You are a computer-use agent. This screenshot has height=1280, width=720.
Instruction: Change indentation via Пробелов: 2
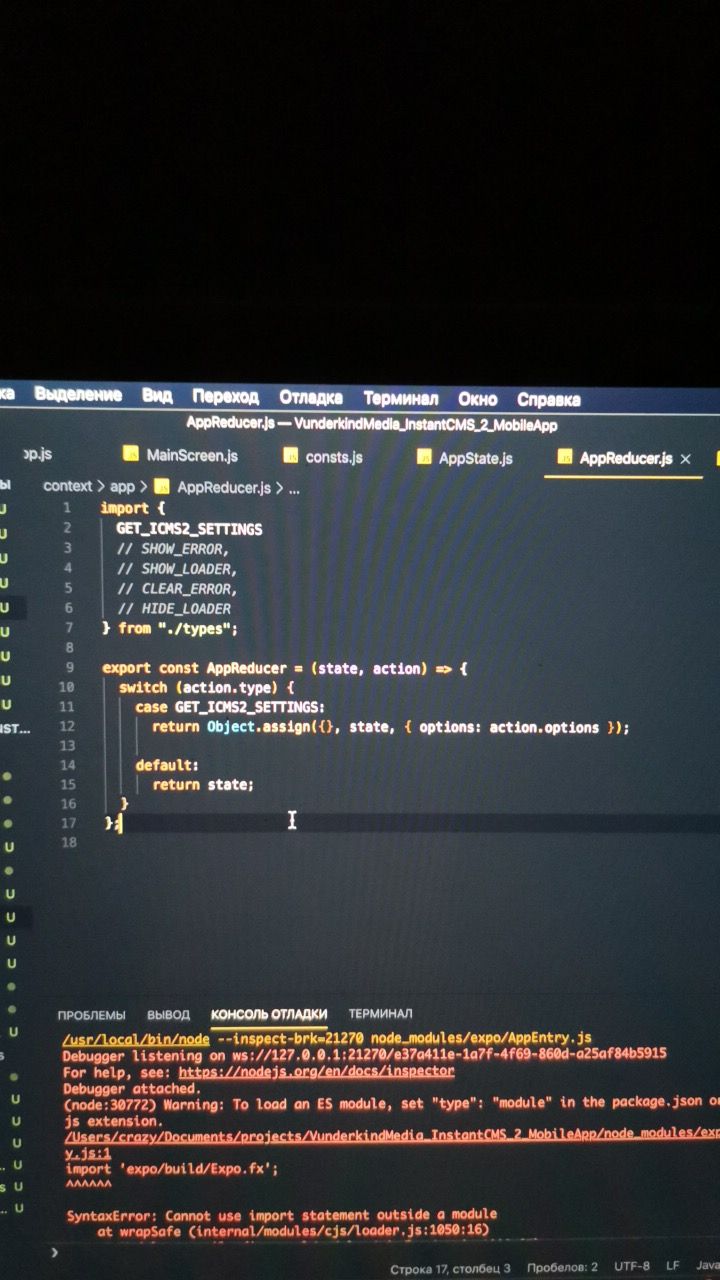pyautogui.click(x=562, y=1267)
